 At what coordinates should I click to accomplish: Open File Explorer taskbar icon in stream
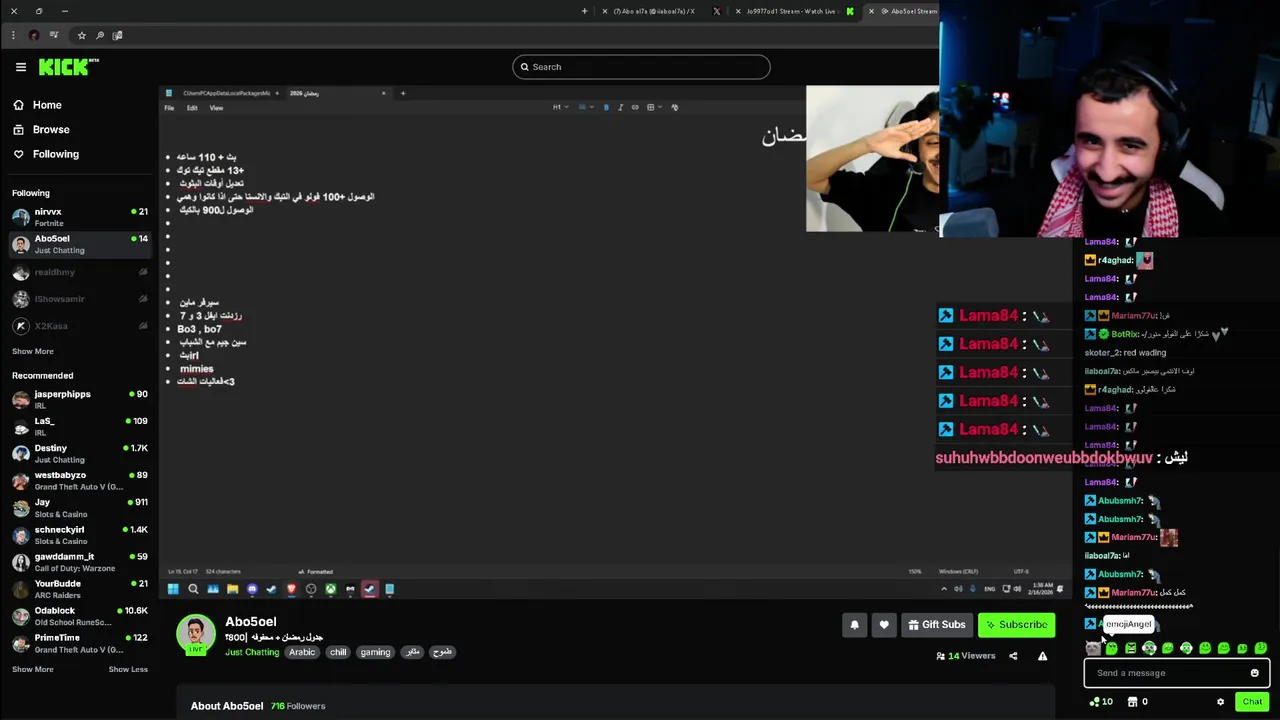[x=232, y=589]
